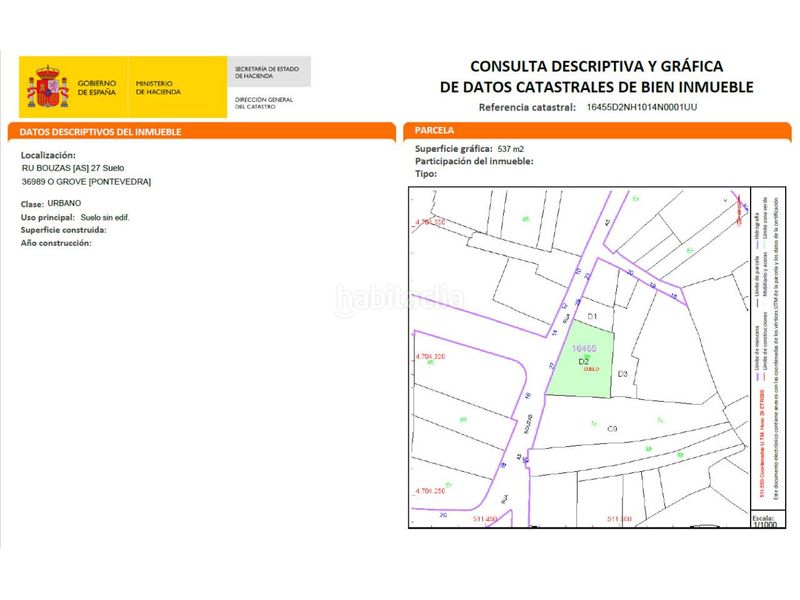Image resolution: width=800 pixels, height=600 pixels.
Task: Click the "511.450" coordinate label
Action: pyautogui.click(x=485, y=518)
